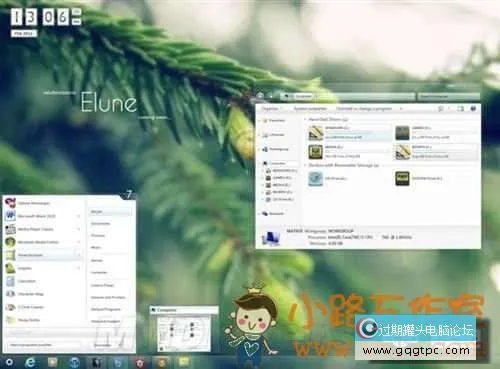The image size is (500, 369).
Task: Expand Windows Media Center jump list arrow
Action: (x=79, y=242)
